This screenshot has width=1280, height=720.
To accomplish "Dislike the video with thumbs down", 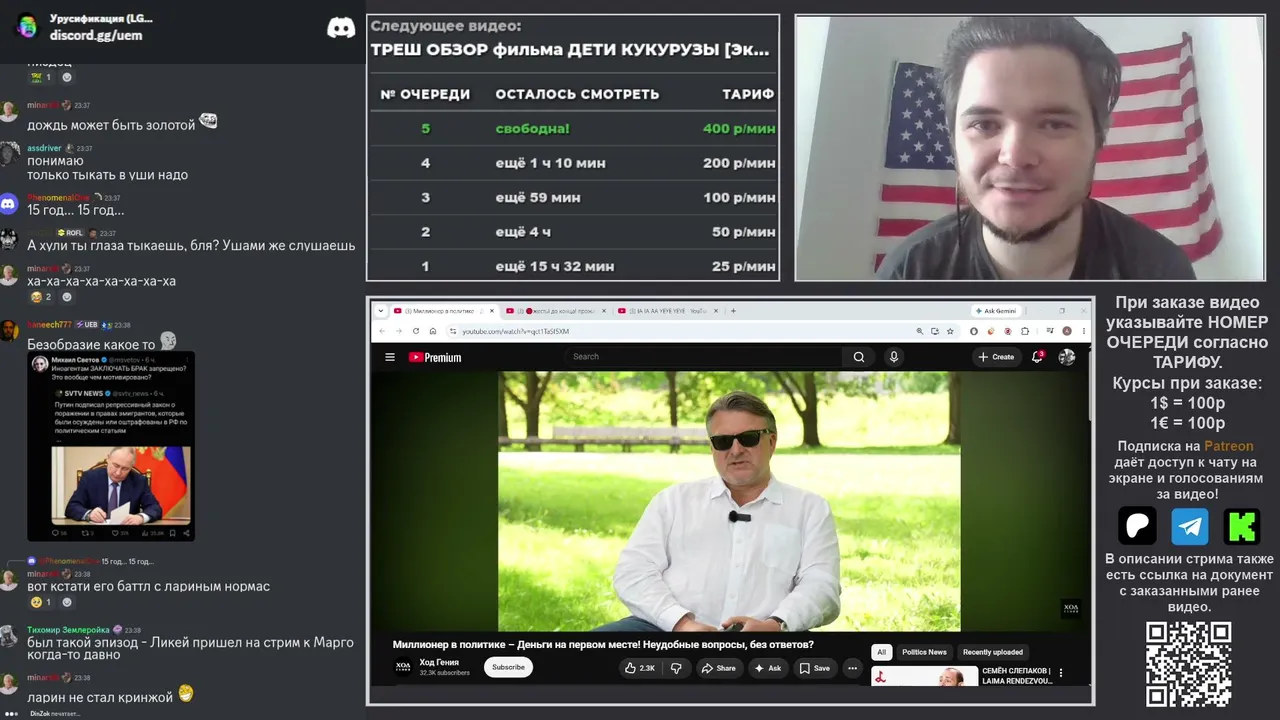I will [676, 668].
